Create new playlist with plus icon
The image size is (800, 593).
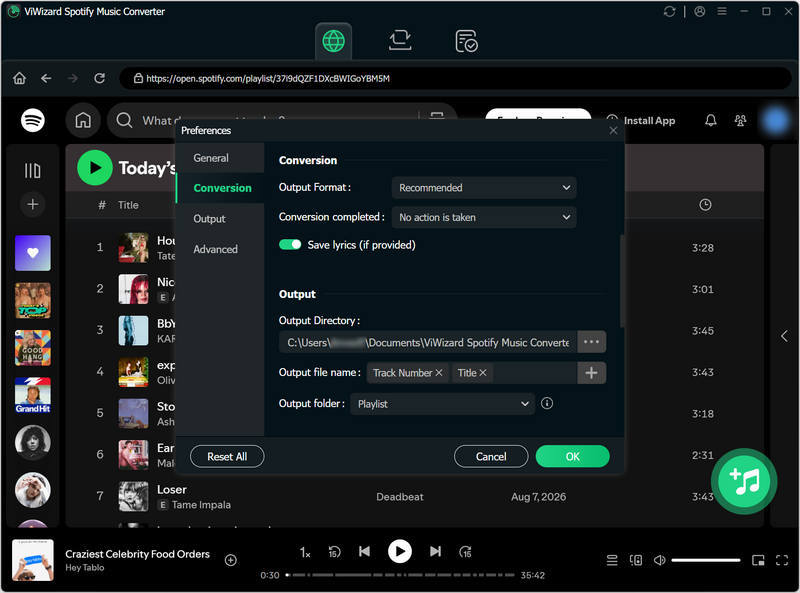(x=33, y=204)
